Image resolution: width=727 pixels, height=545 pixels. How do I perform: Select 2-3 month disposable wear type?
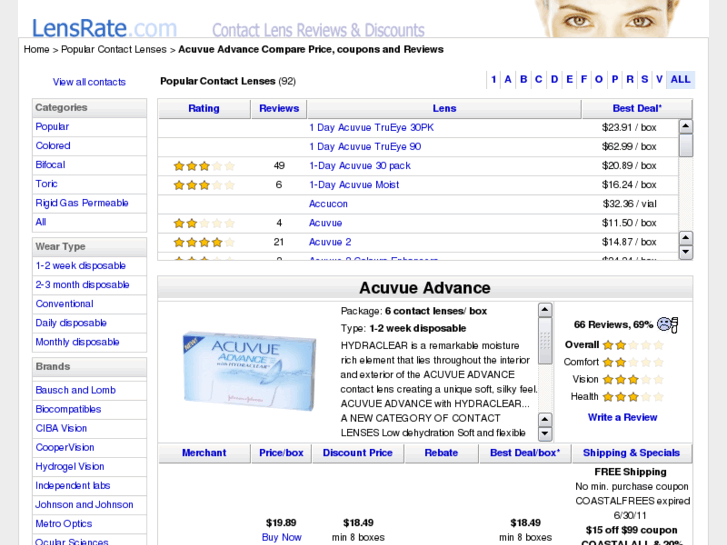(82, 285)
